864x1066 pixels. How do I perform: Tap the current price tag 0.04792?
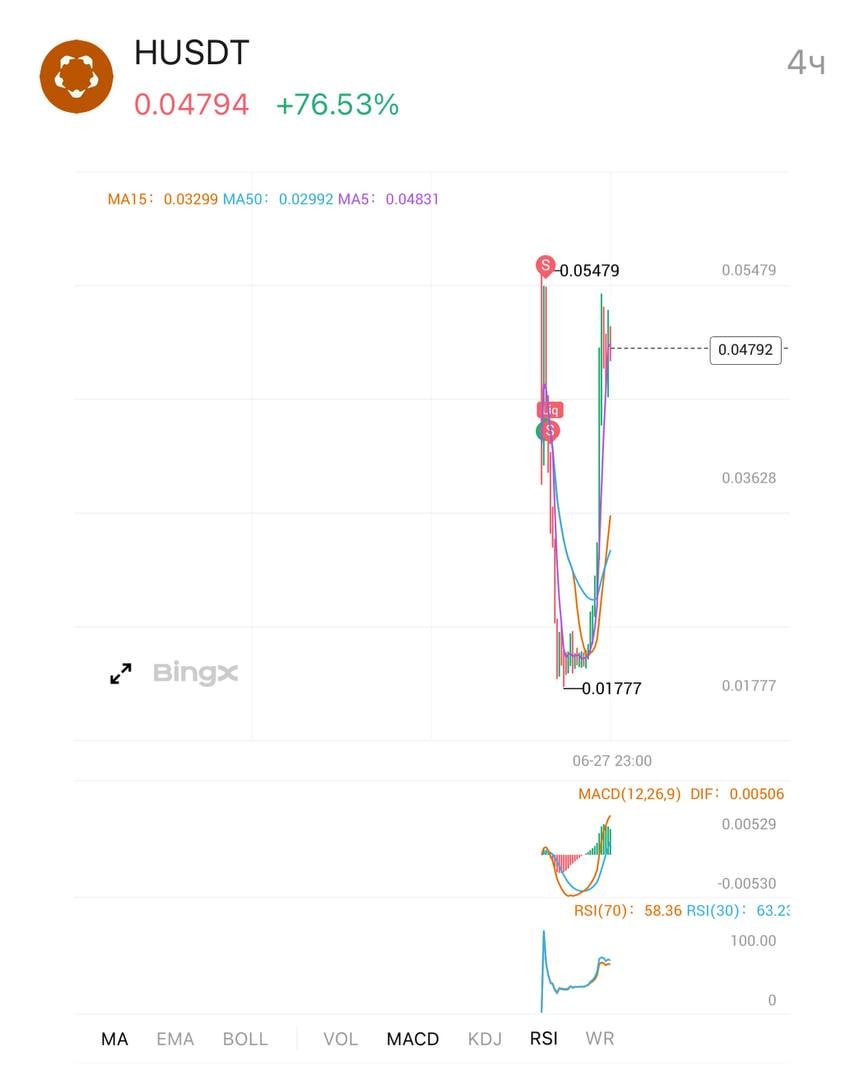[x=746, y=349]
